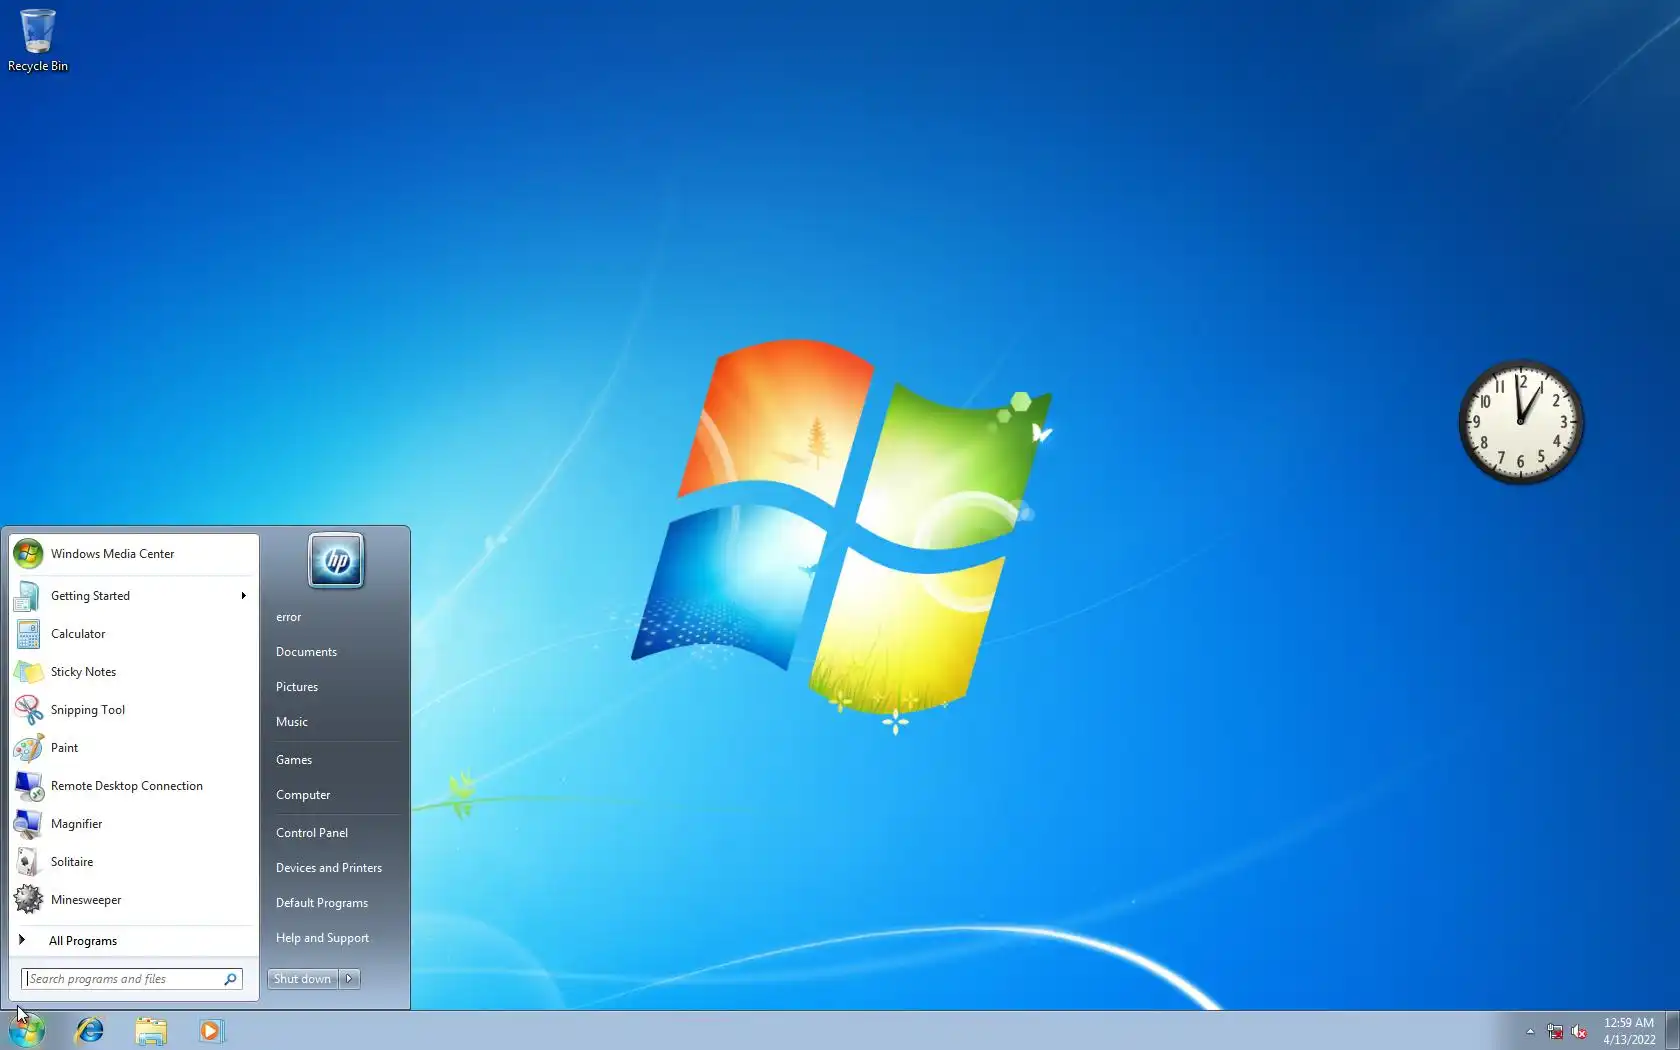
Task: Click the Getting Started icon
Action: pyautogui.click(x=28, y=596)
